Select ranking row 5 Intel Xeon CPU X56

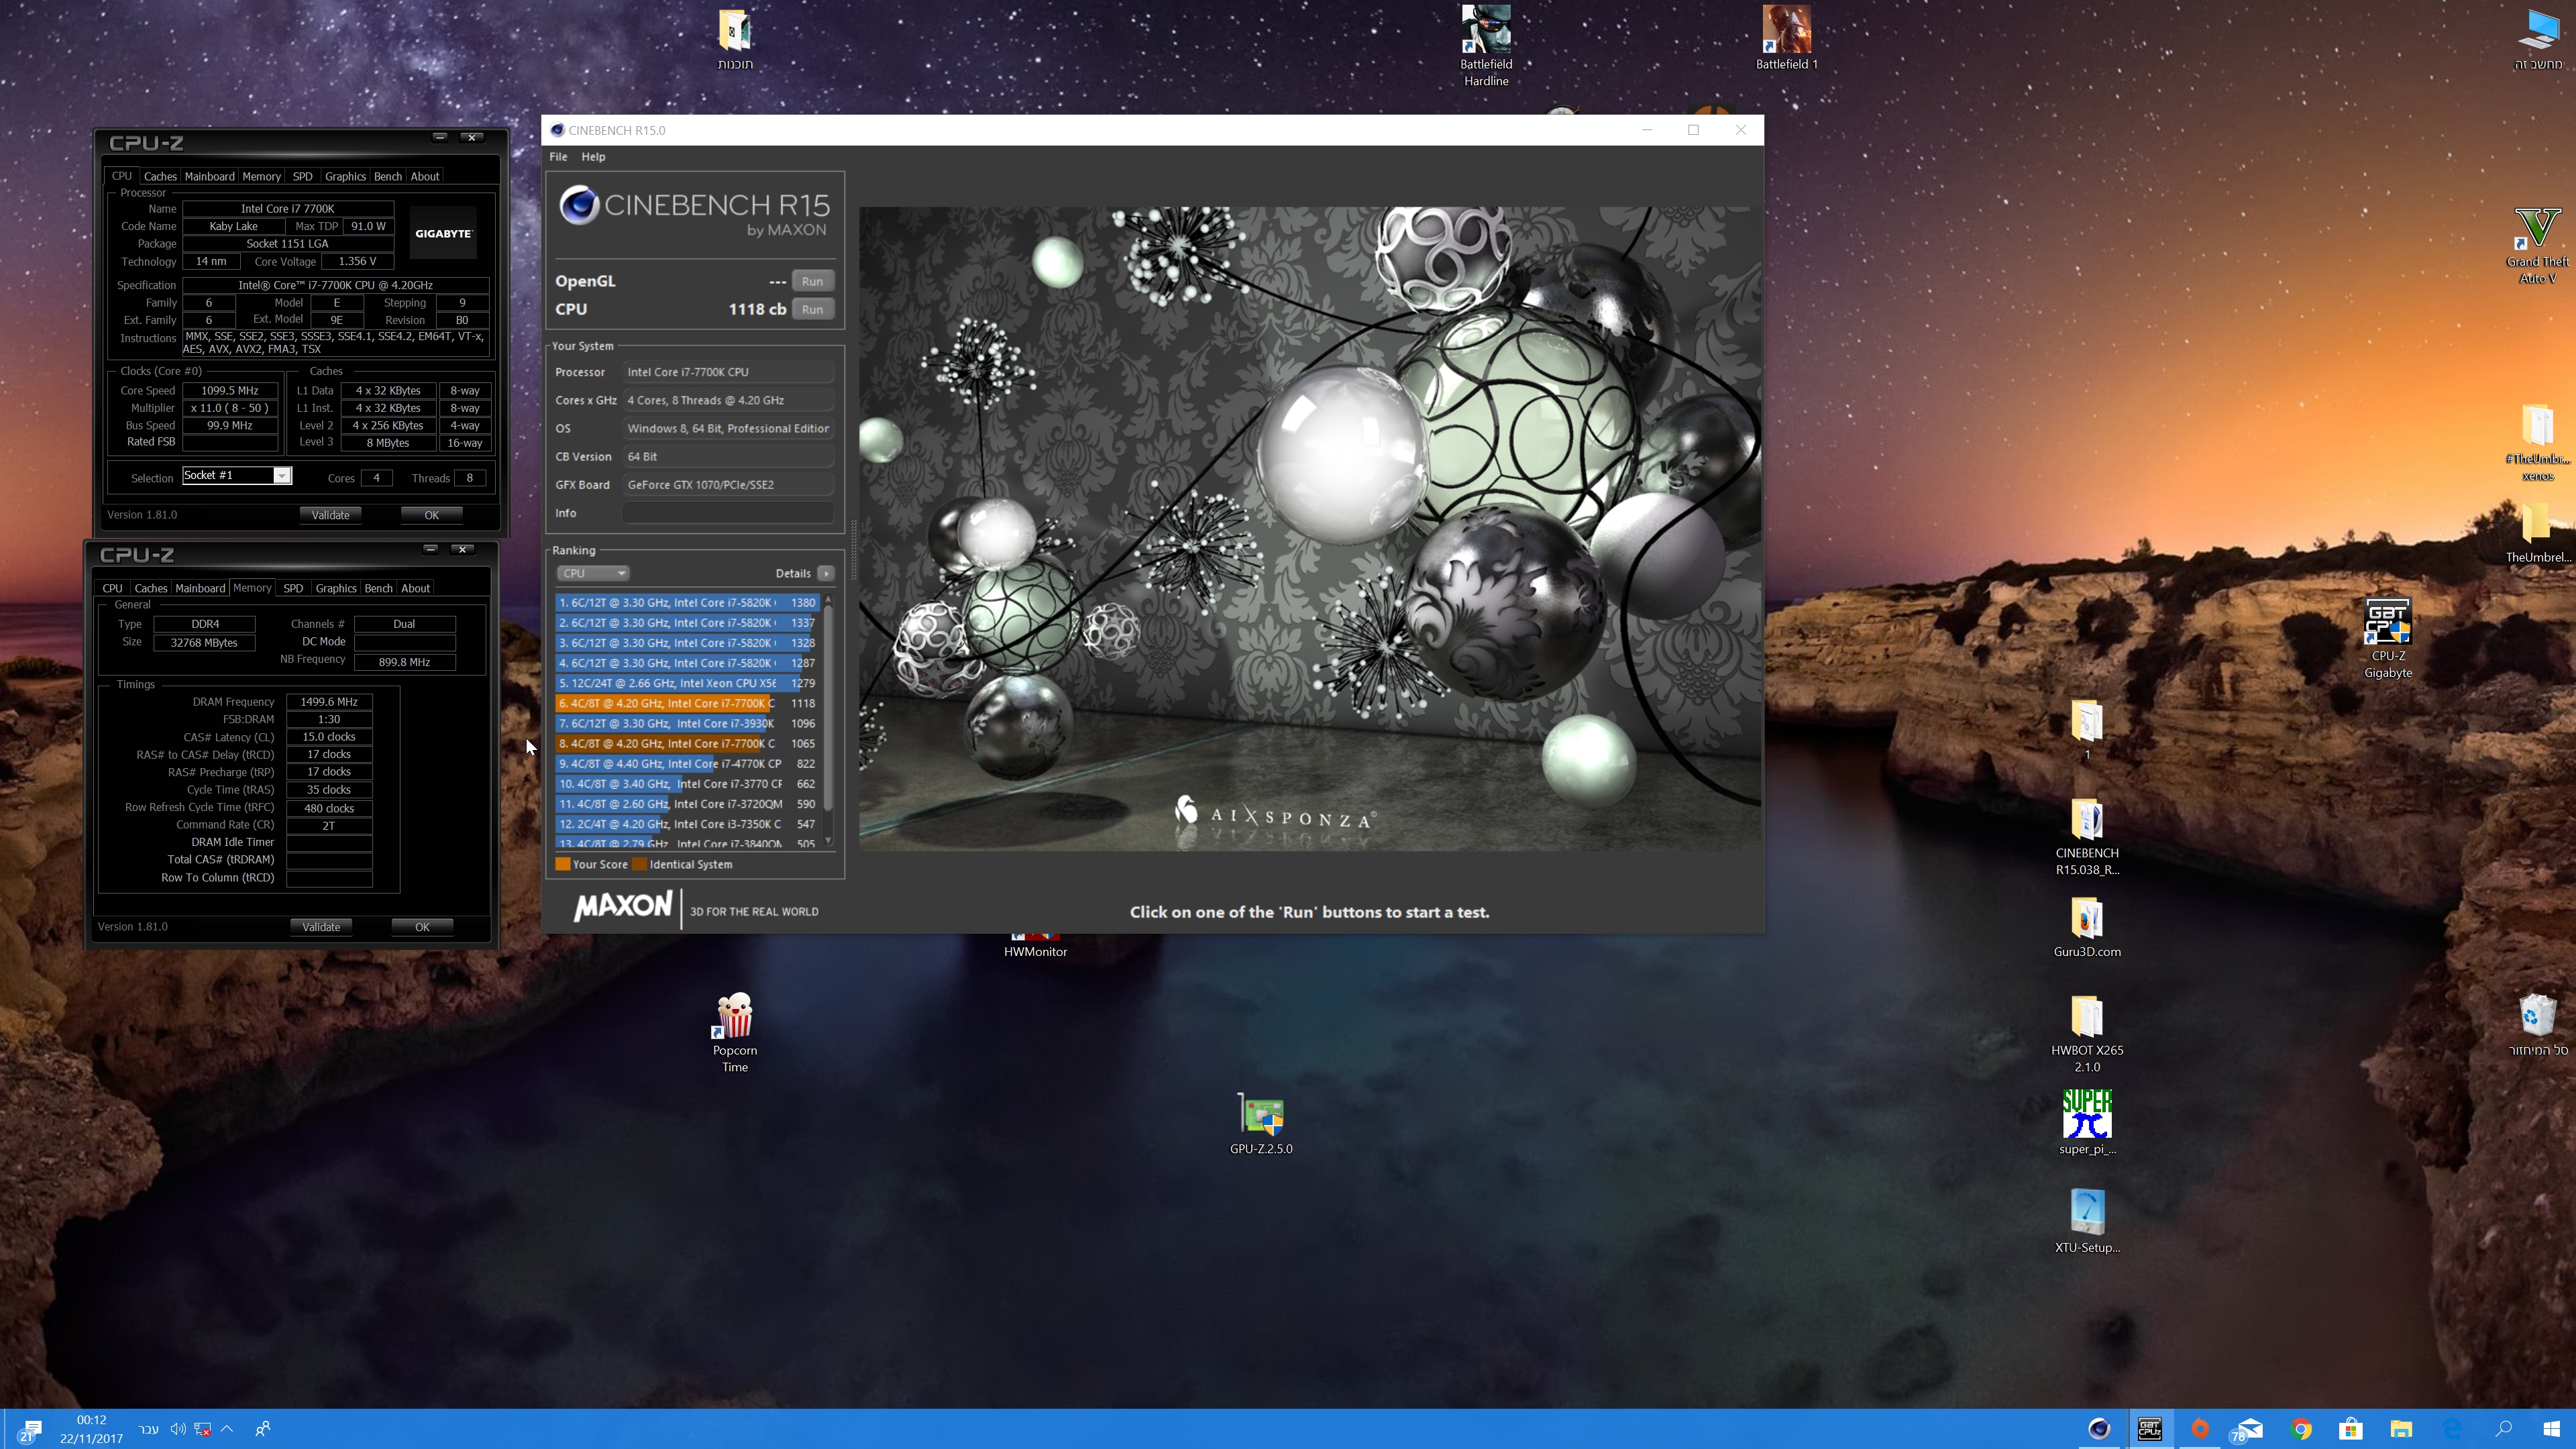coord(687,683)
